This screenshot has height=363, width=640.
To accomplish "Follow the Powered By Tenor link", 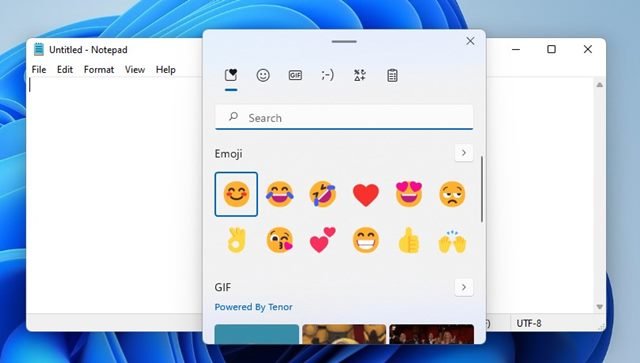I will [253, 307].
